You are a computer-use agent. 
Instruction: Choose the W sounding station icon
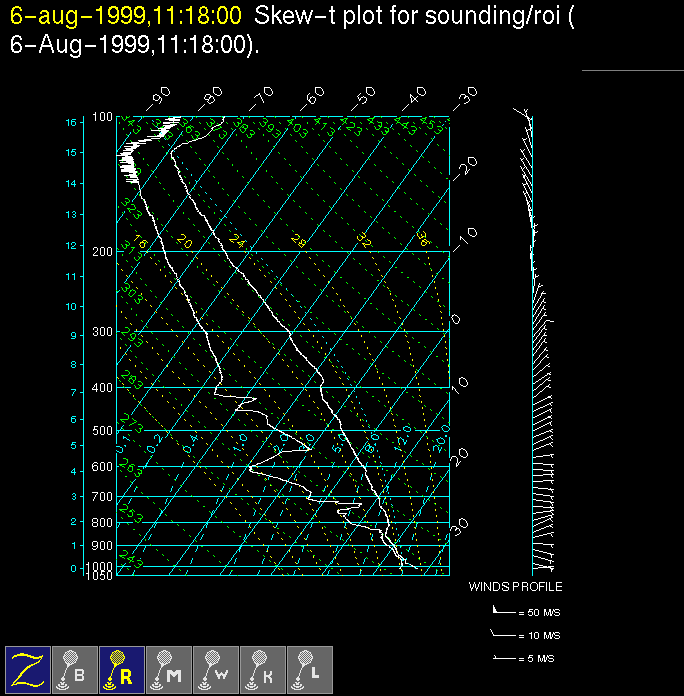pos(216,669)
